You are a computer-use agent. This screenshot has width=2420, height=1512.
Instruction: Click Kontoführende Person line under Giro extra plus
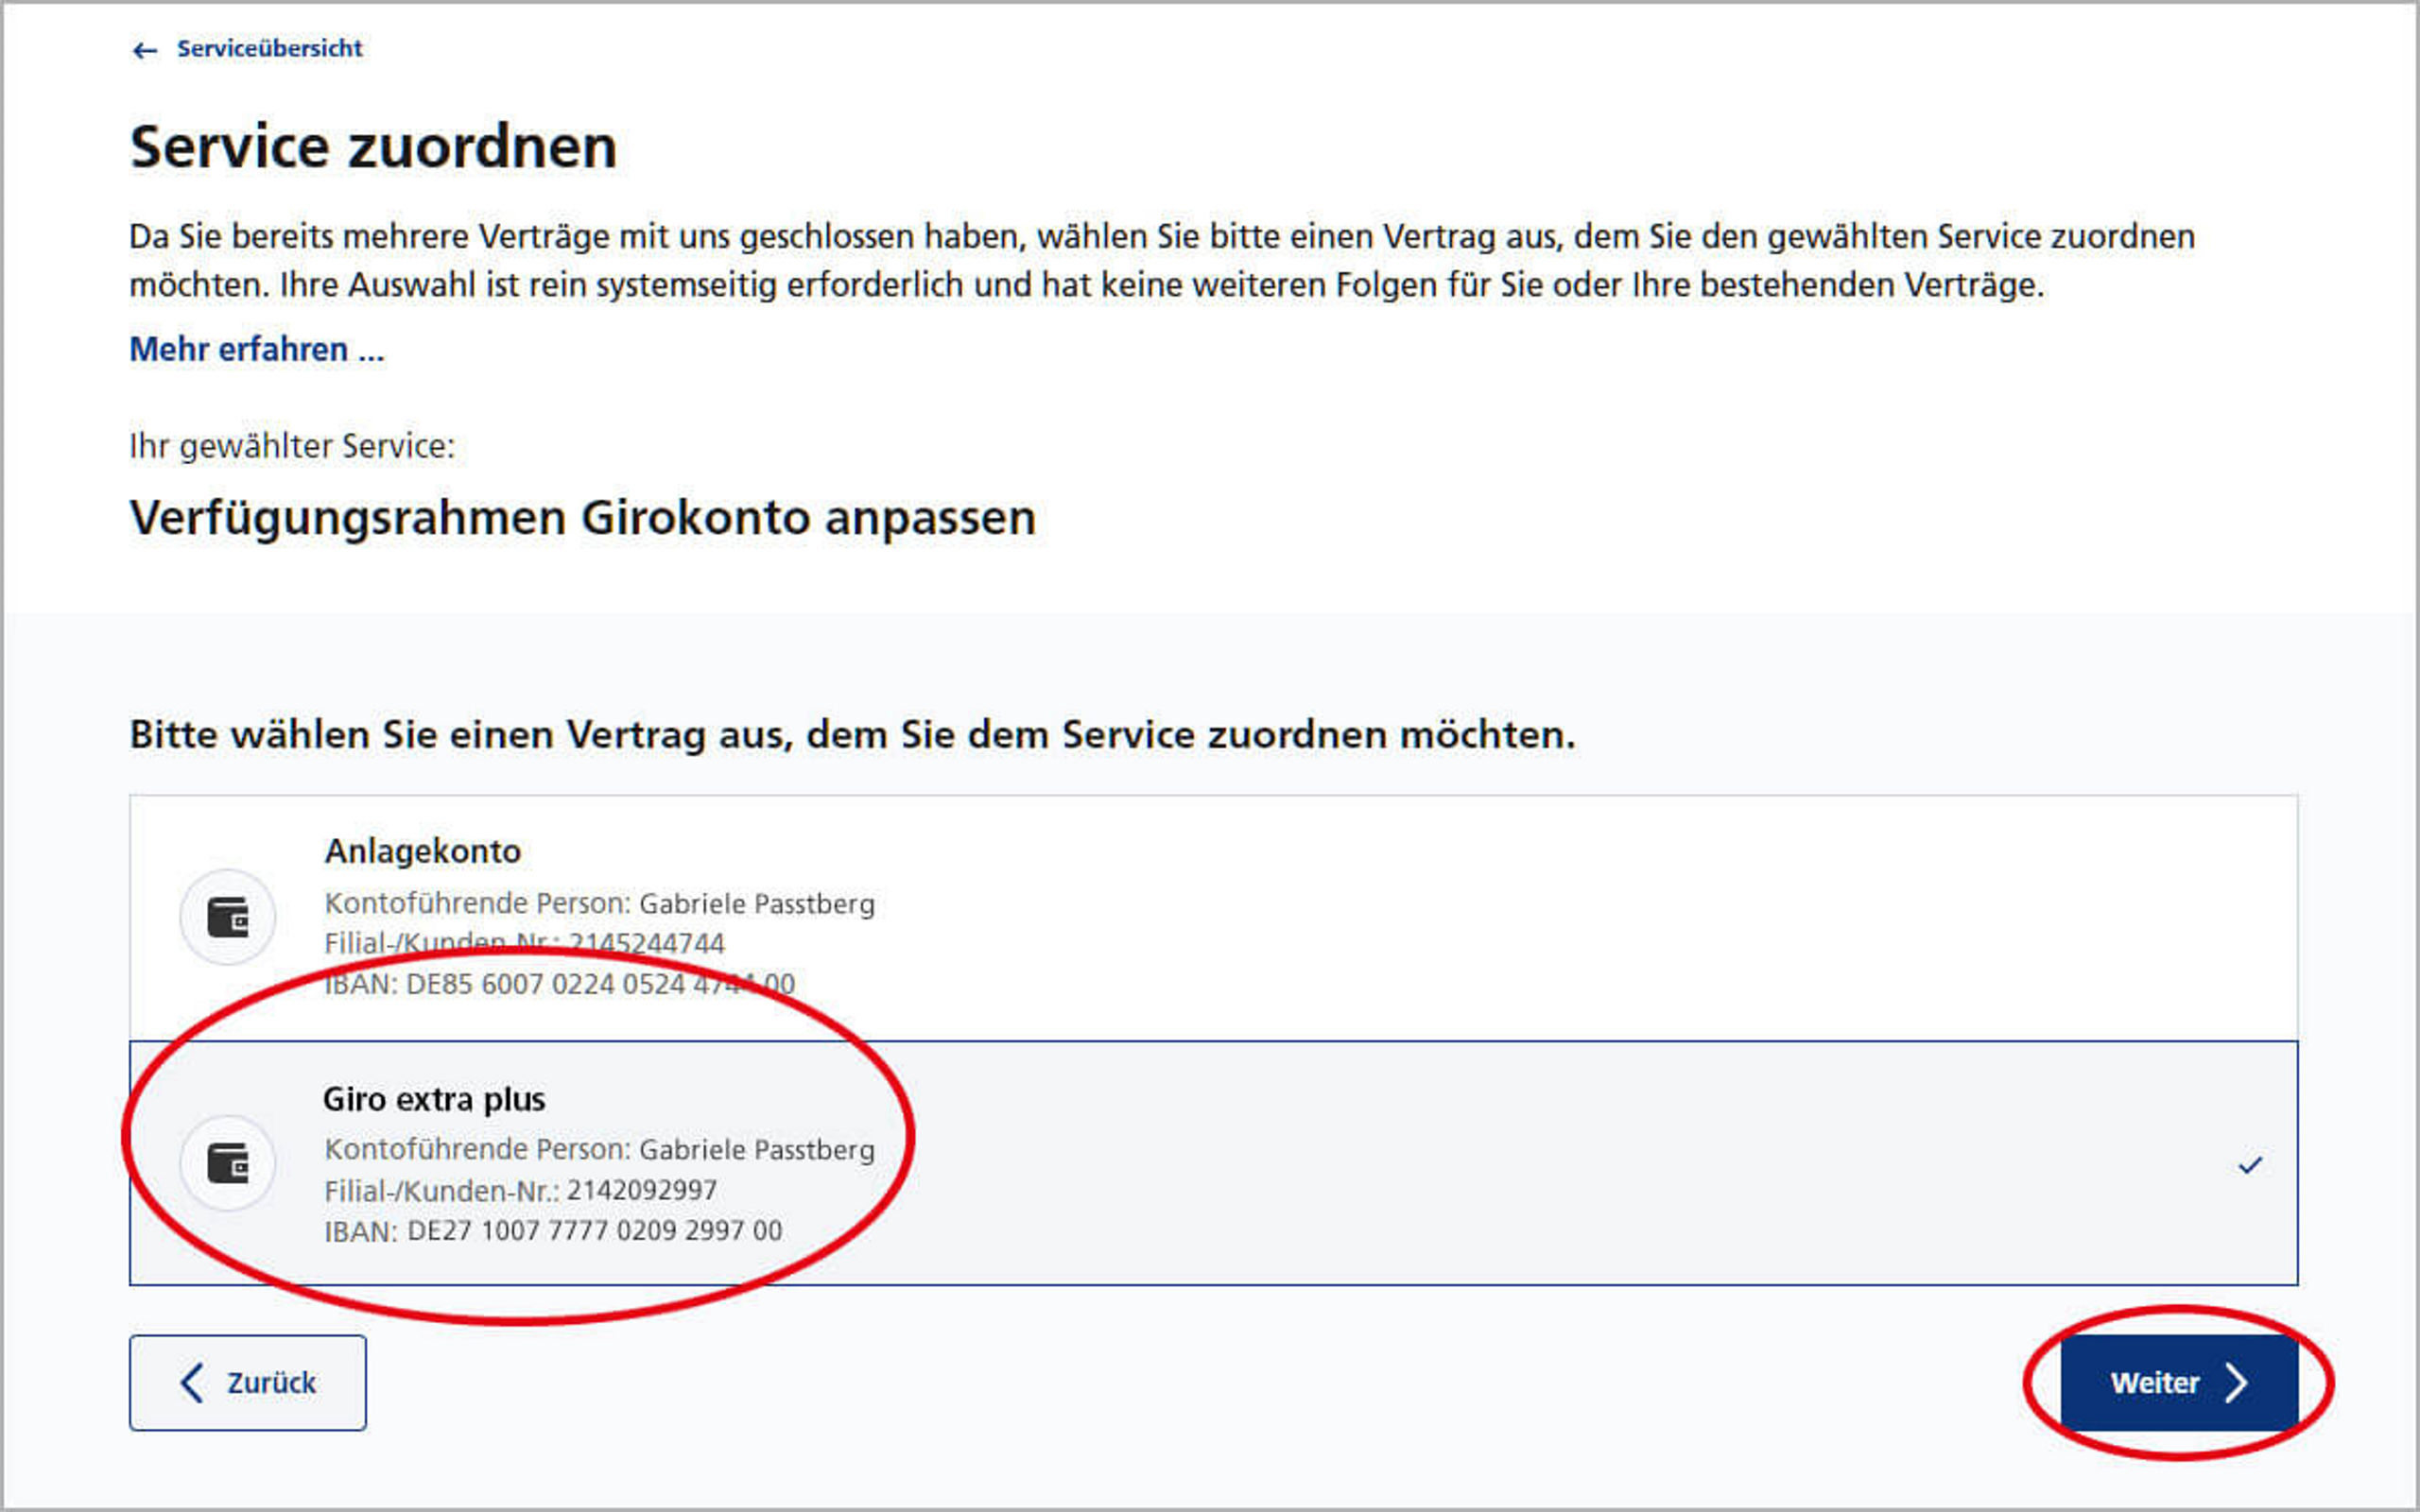(x=599, y=1149)
